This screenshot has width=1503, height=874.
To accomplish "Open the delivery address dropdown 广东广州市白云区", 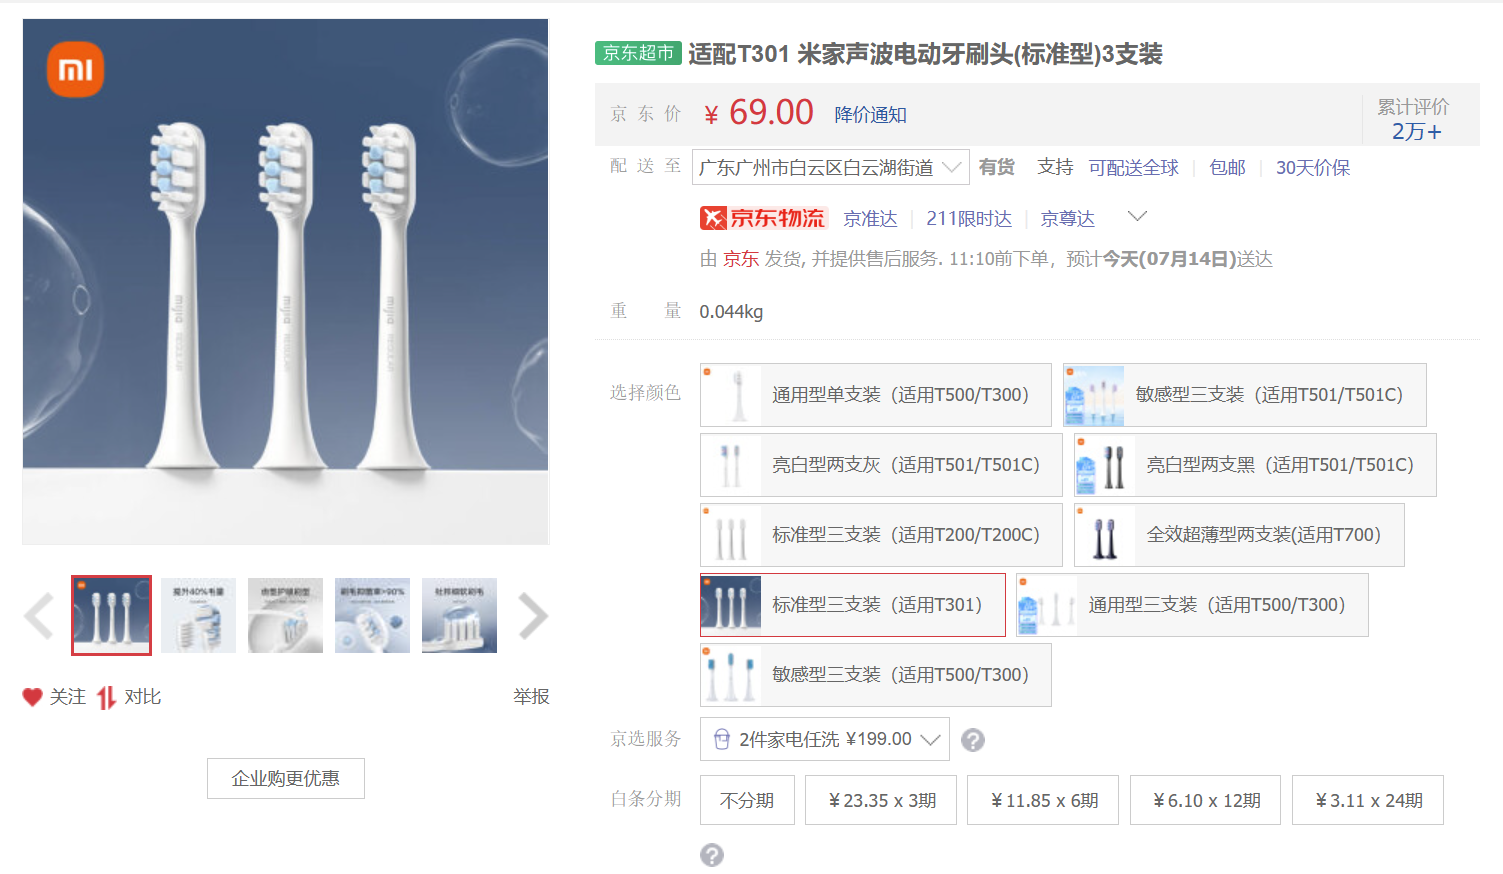I will pyautogui.click(x=830, y=167).
